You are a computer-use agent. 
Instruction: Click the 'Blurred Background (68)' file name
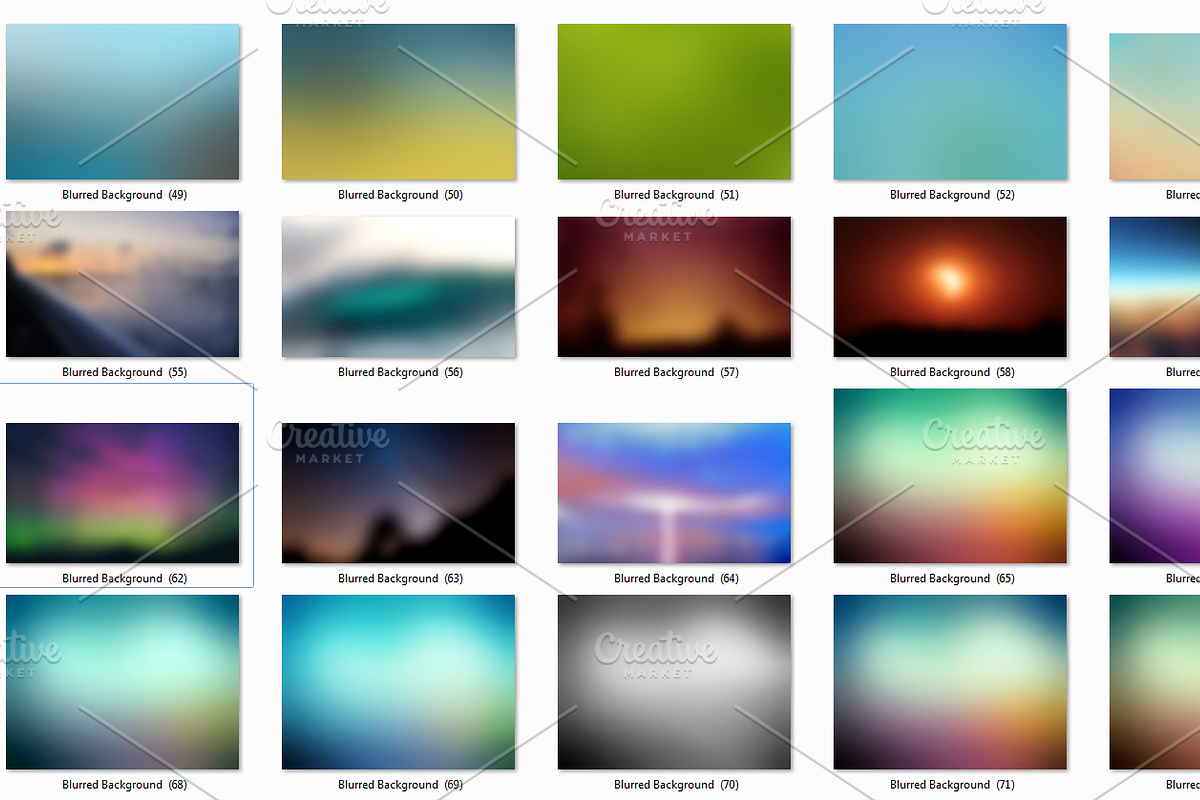point(124,785)
